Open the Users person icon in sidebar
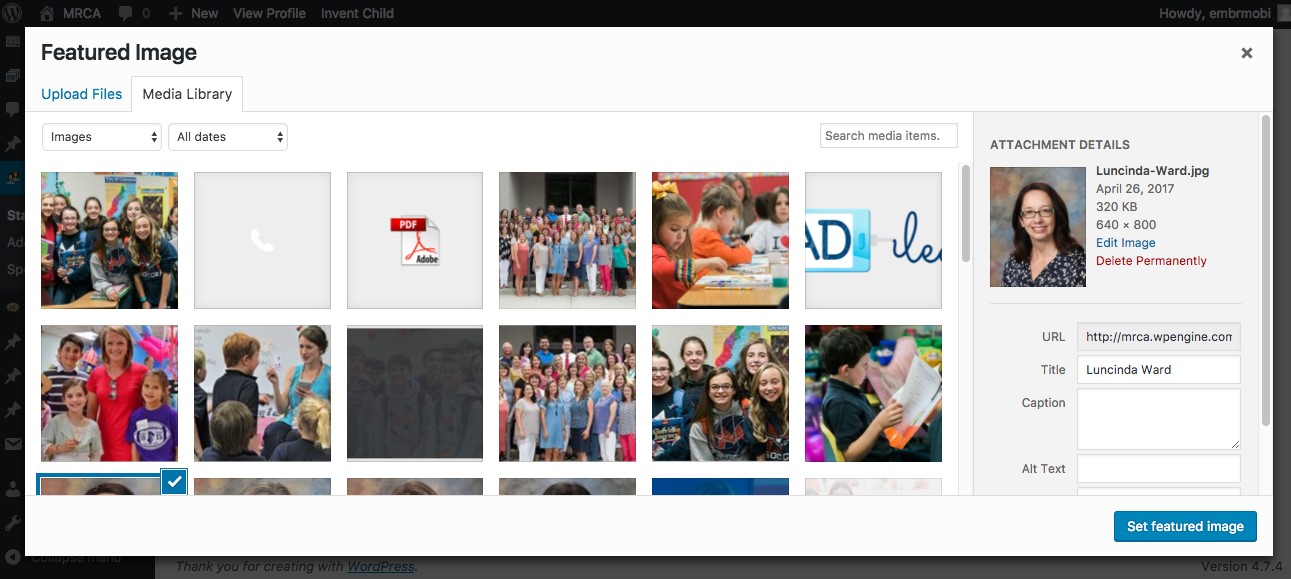The width and height of the screenshot is (1291, 579). [x=13, y=490]
